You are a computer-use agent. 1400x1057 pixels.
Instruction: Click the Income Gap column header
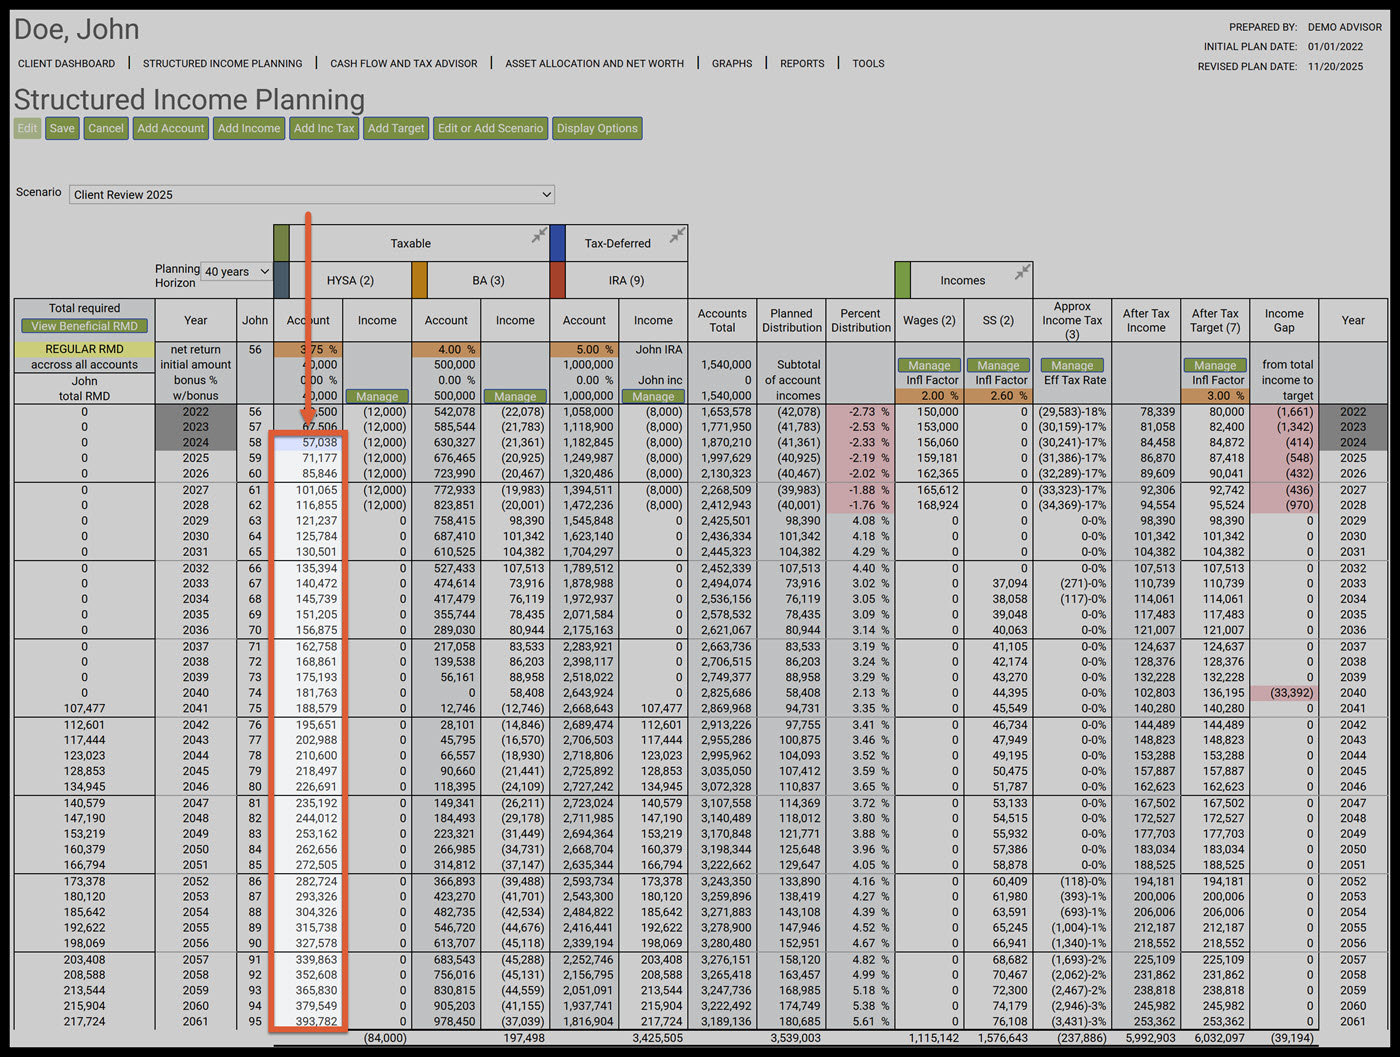coord(1284,320)
